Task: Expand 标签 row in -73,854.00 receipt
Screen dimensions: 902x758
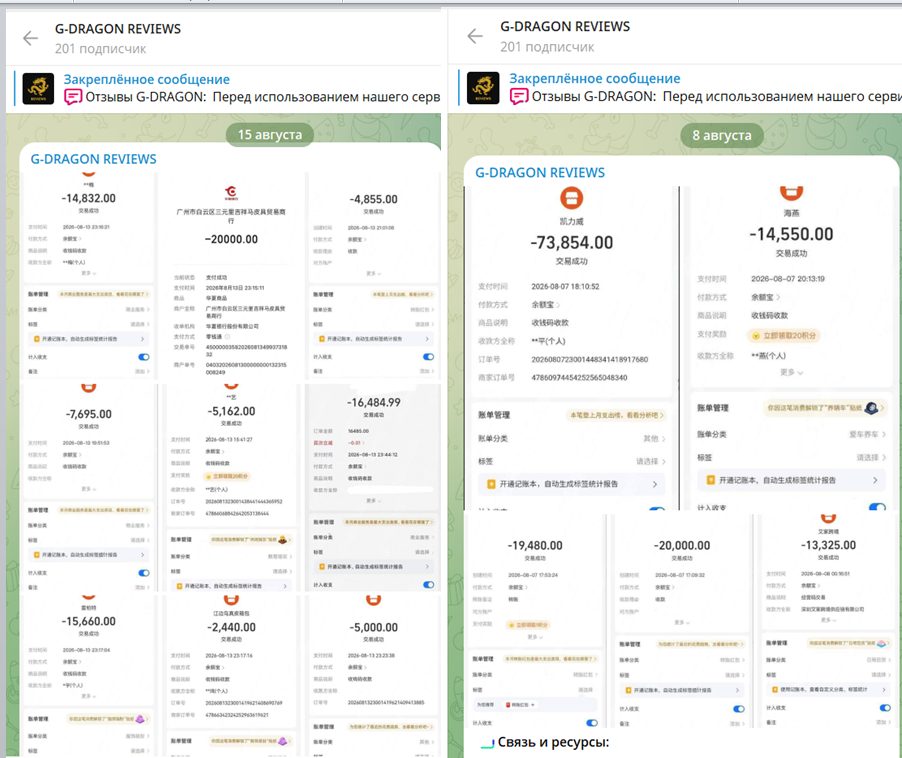Action: coord(571,461)
